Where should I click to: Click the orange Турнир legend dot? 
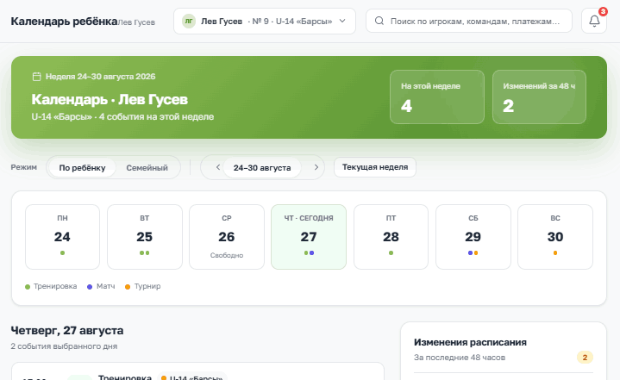click(127, 287)
